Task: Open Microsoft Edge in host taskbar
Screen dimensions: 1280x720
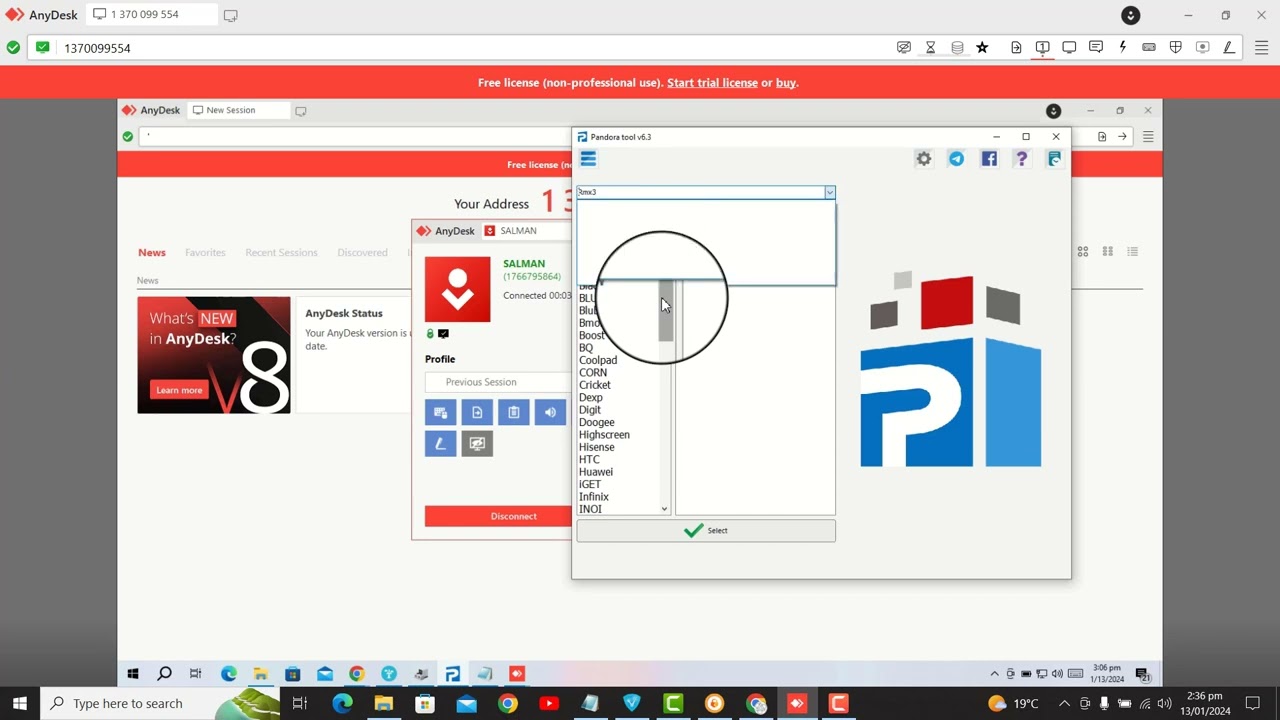Action: pos(342,704)
